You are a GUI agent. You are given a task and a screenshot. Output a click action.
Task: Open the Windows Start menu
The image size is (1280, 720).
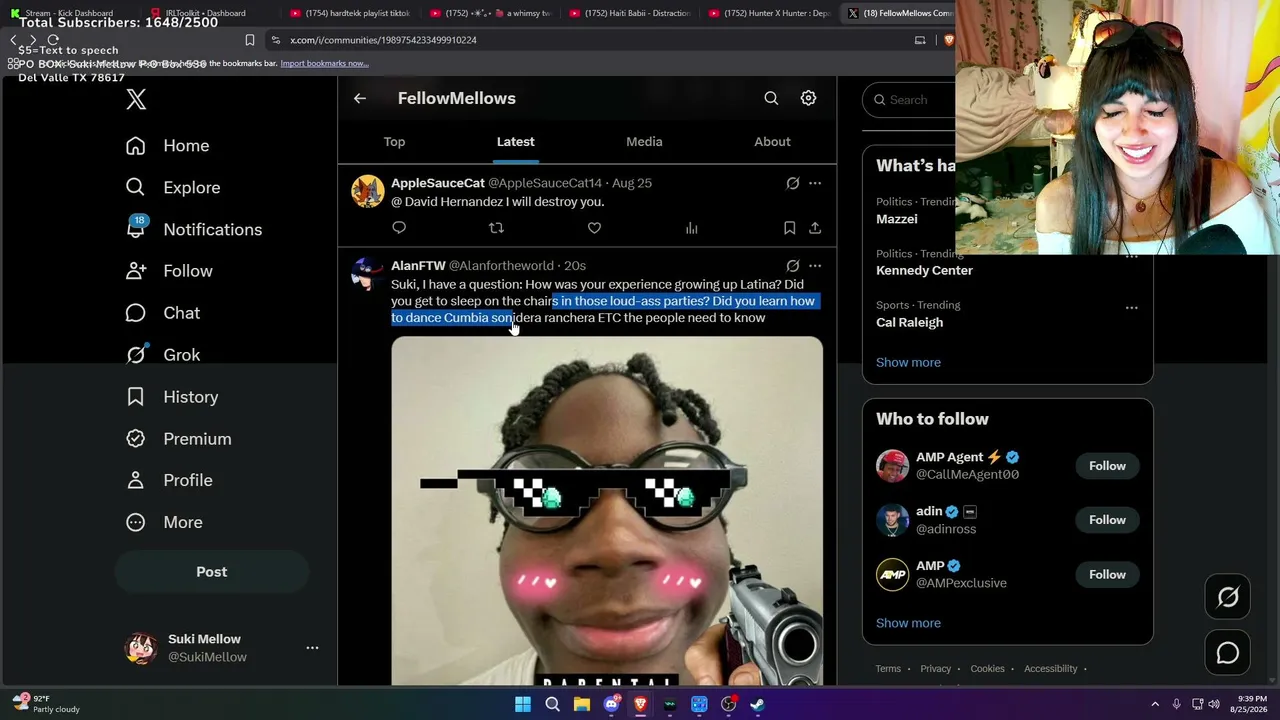point(523,704)
